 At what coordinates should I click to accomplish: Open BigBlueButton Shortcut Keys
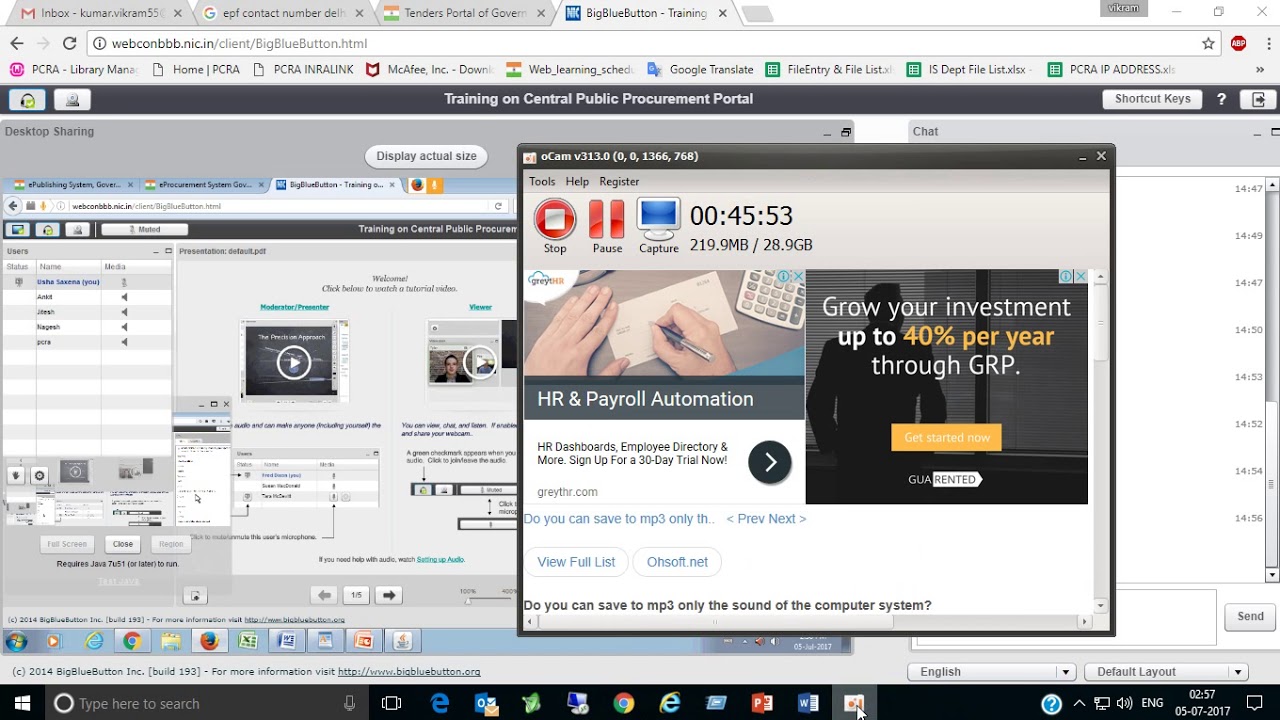click(1152, 99)
